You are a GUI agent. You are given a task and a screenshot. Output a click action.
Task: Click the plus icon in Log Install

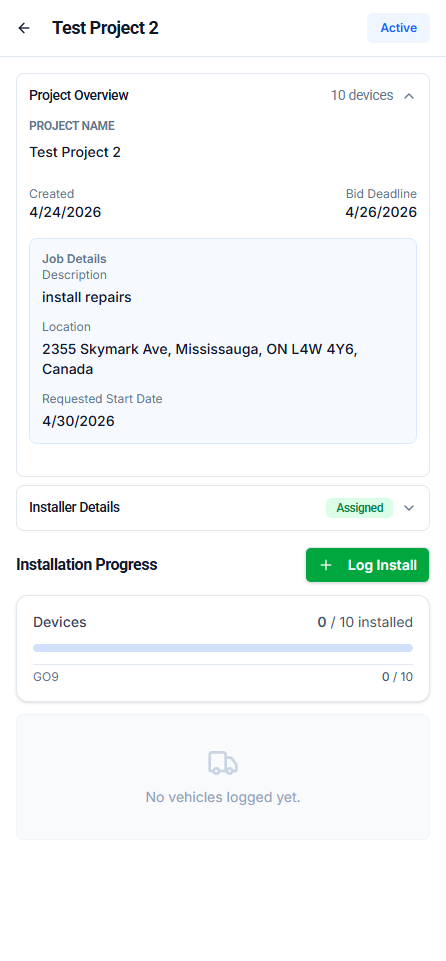326,565
